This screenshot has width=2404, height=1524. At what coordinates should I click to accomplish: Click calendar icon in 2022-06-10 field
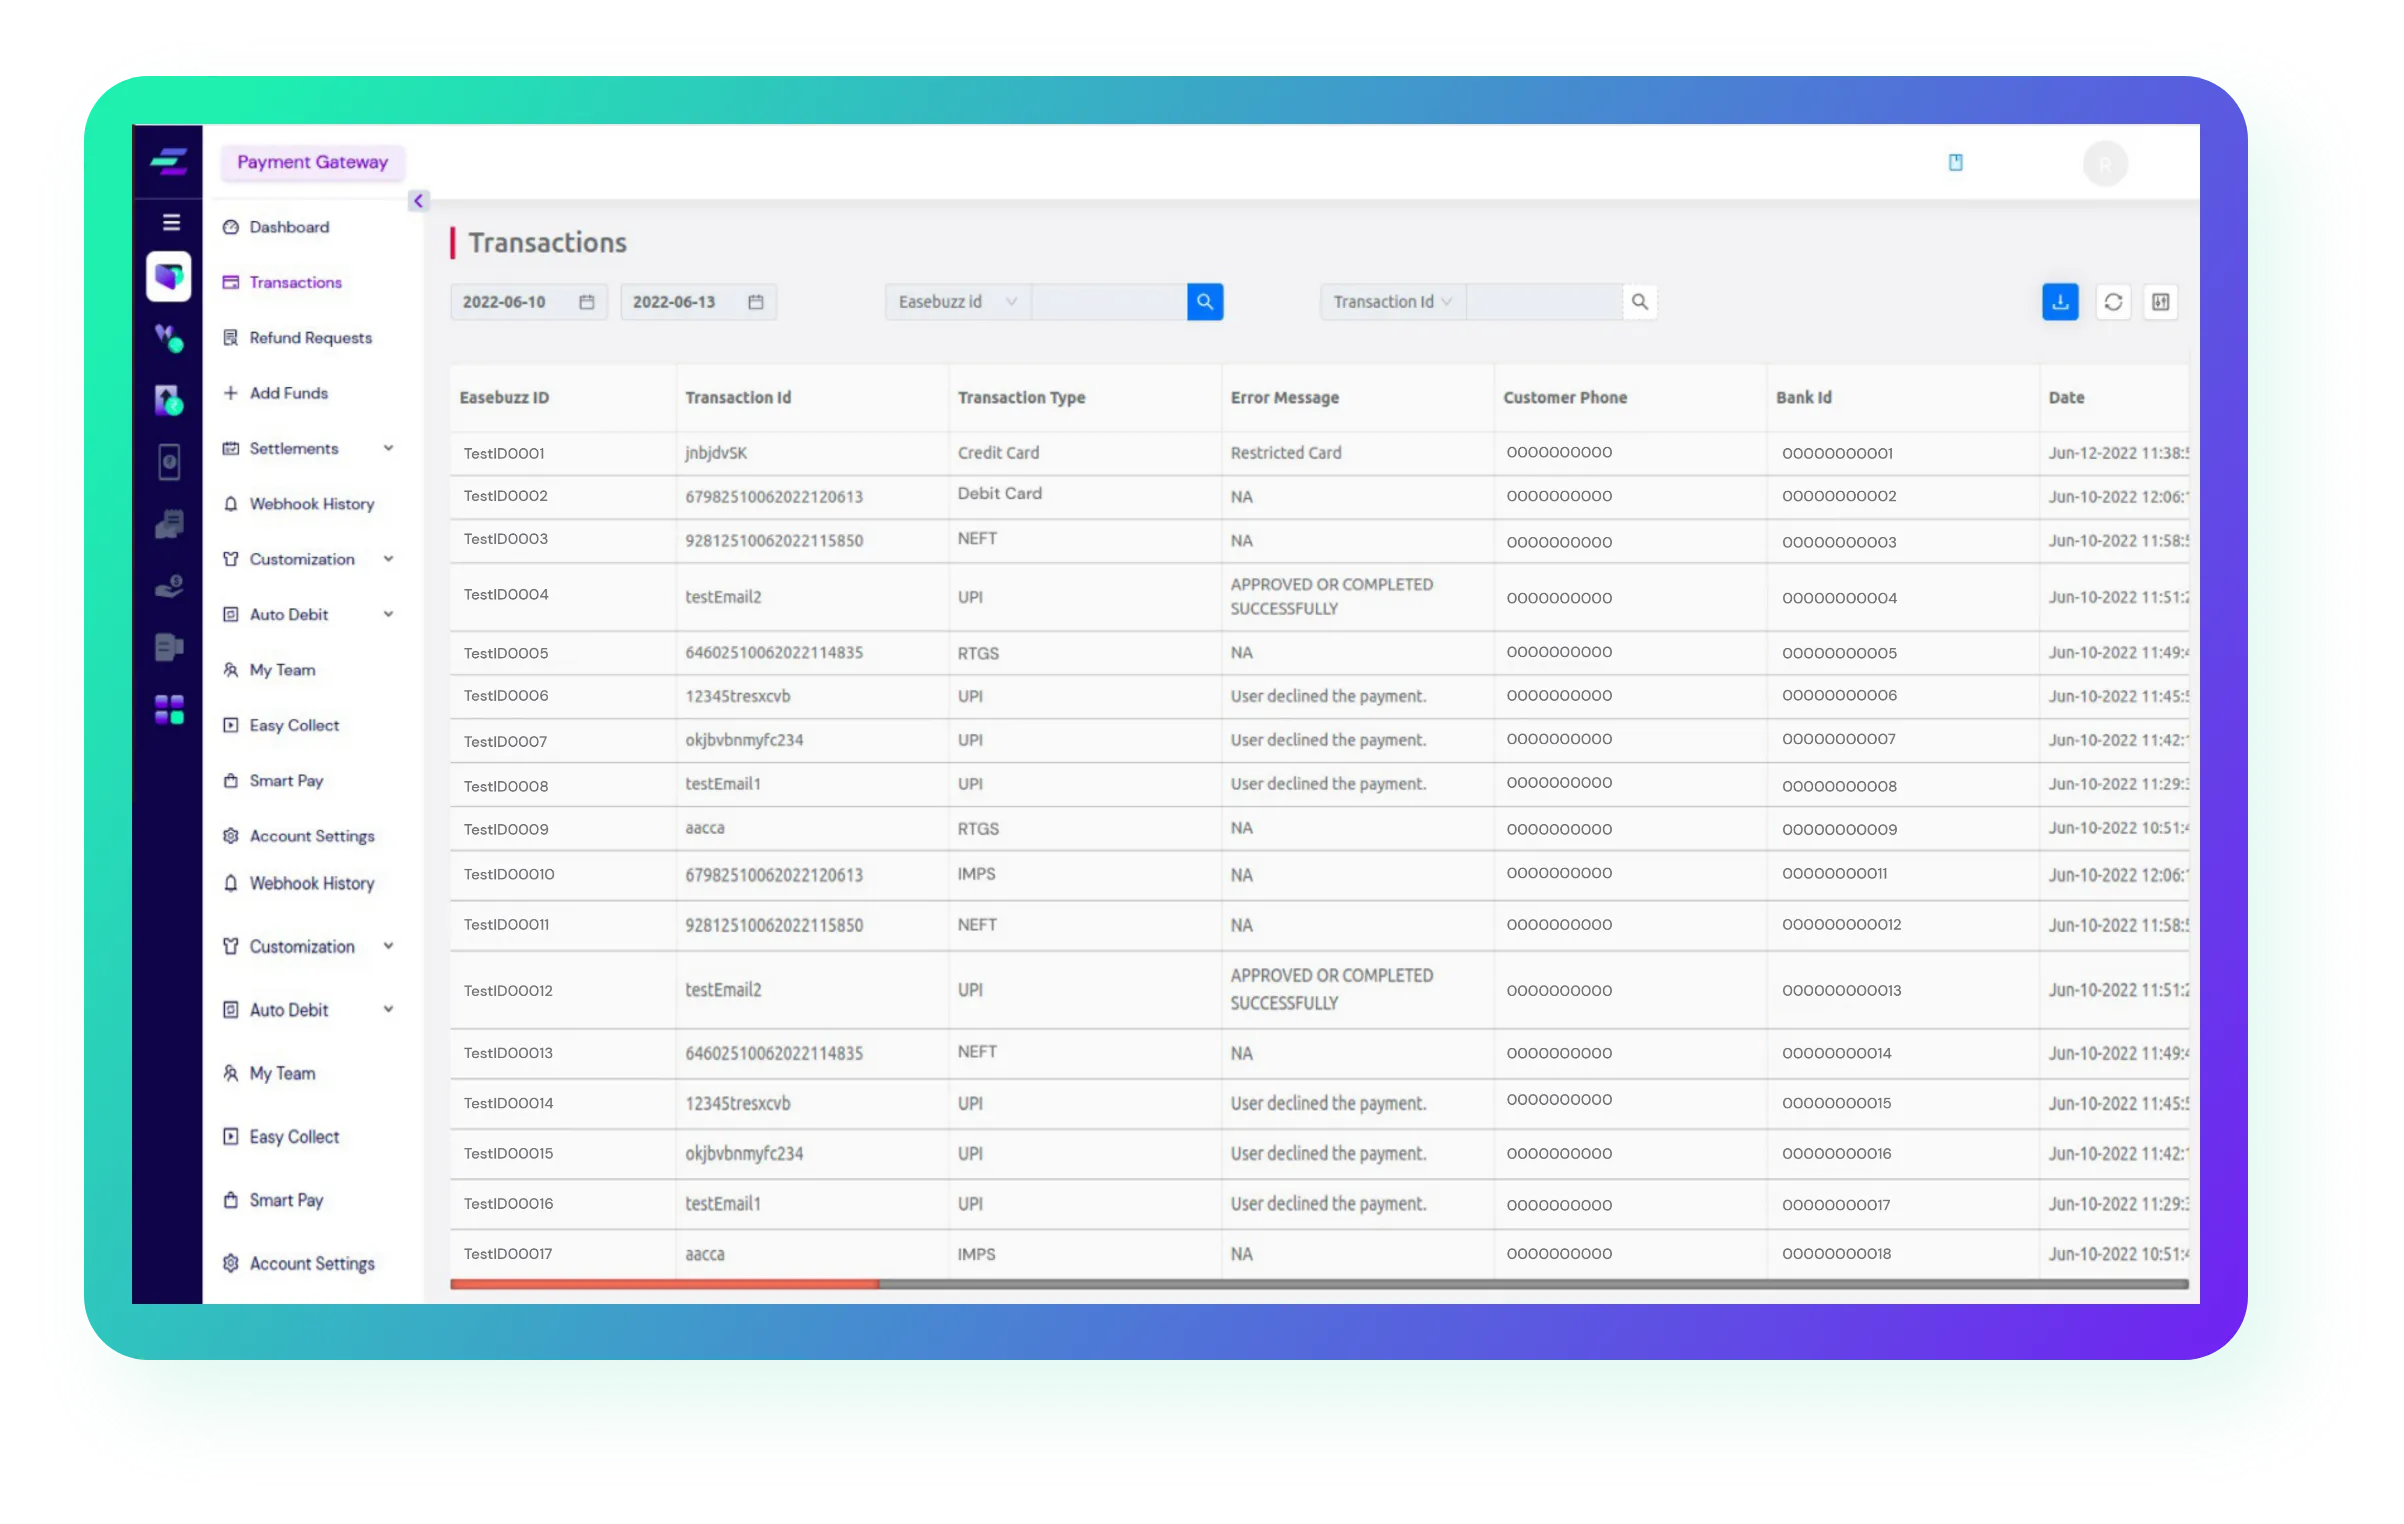click(x=587, y=302)
